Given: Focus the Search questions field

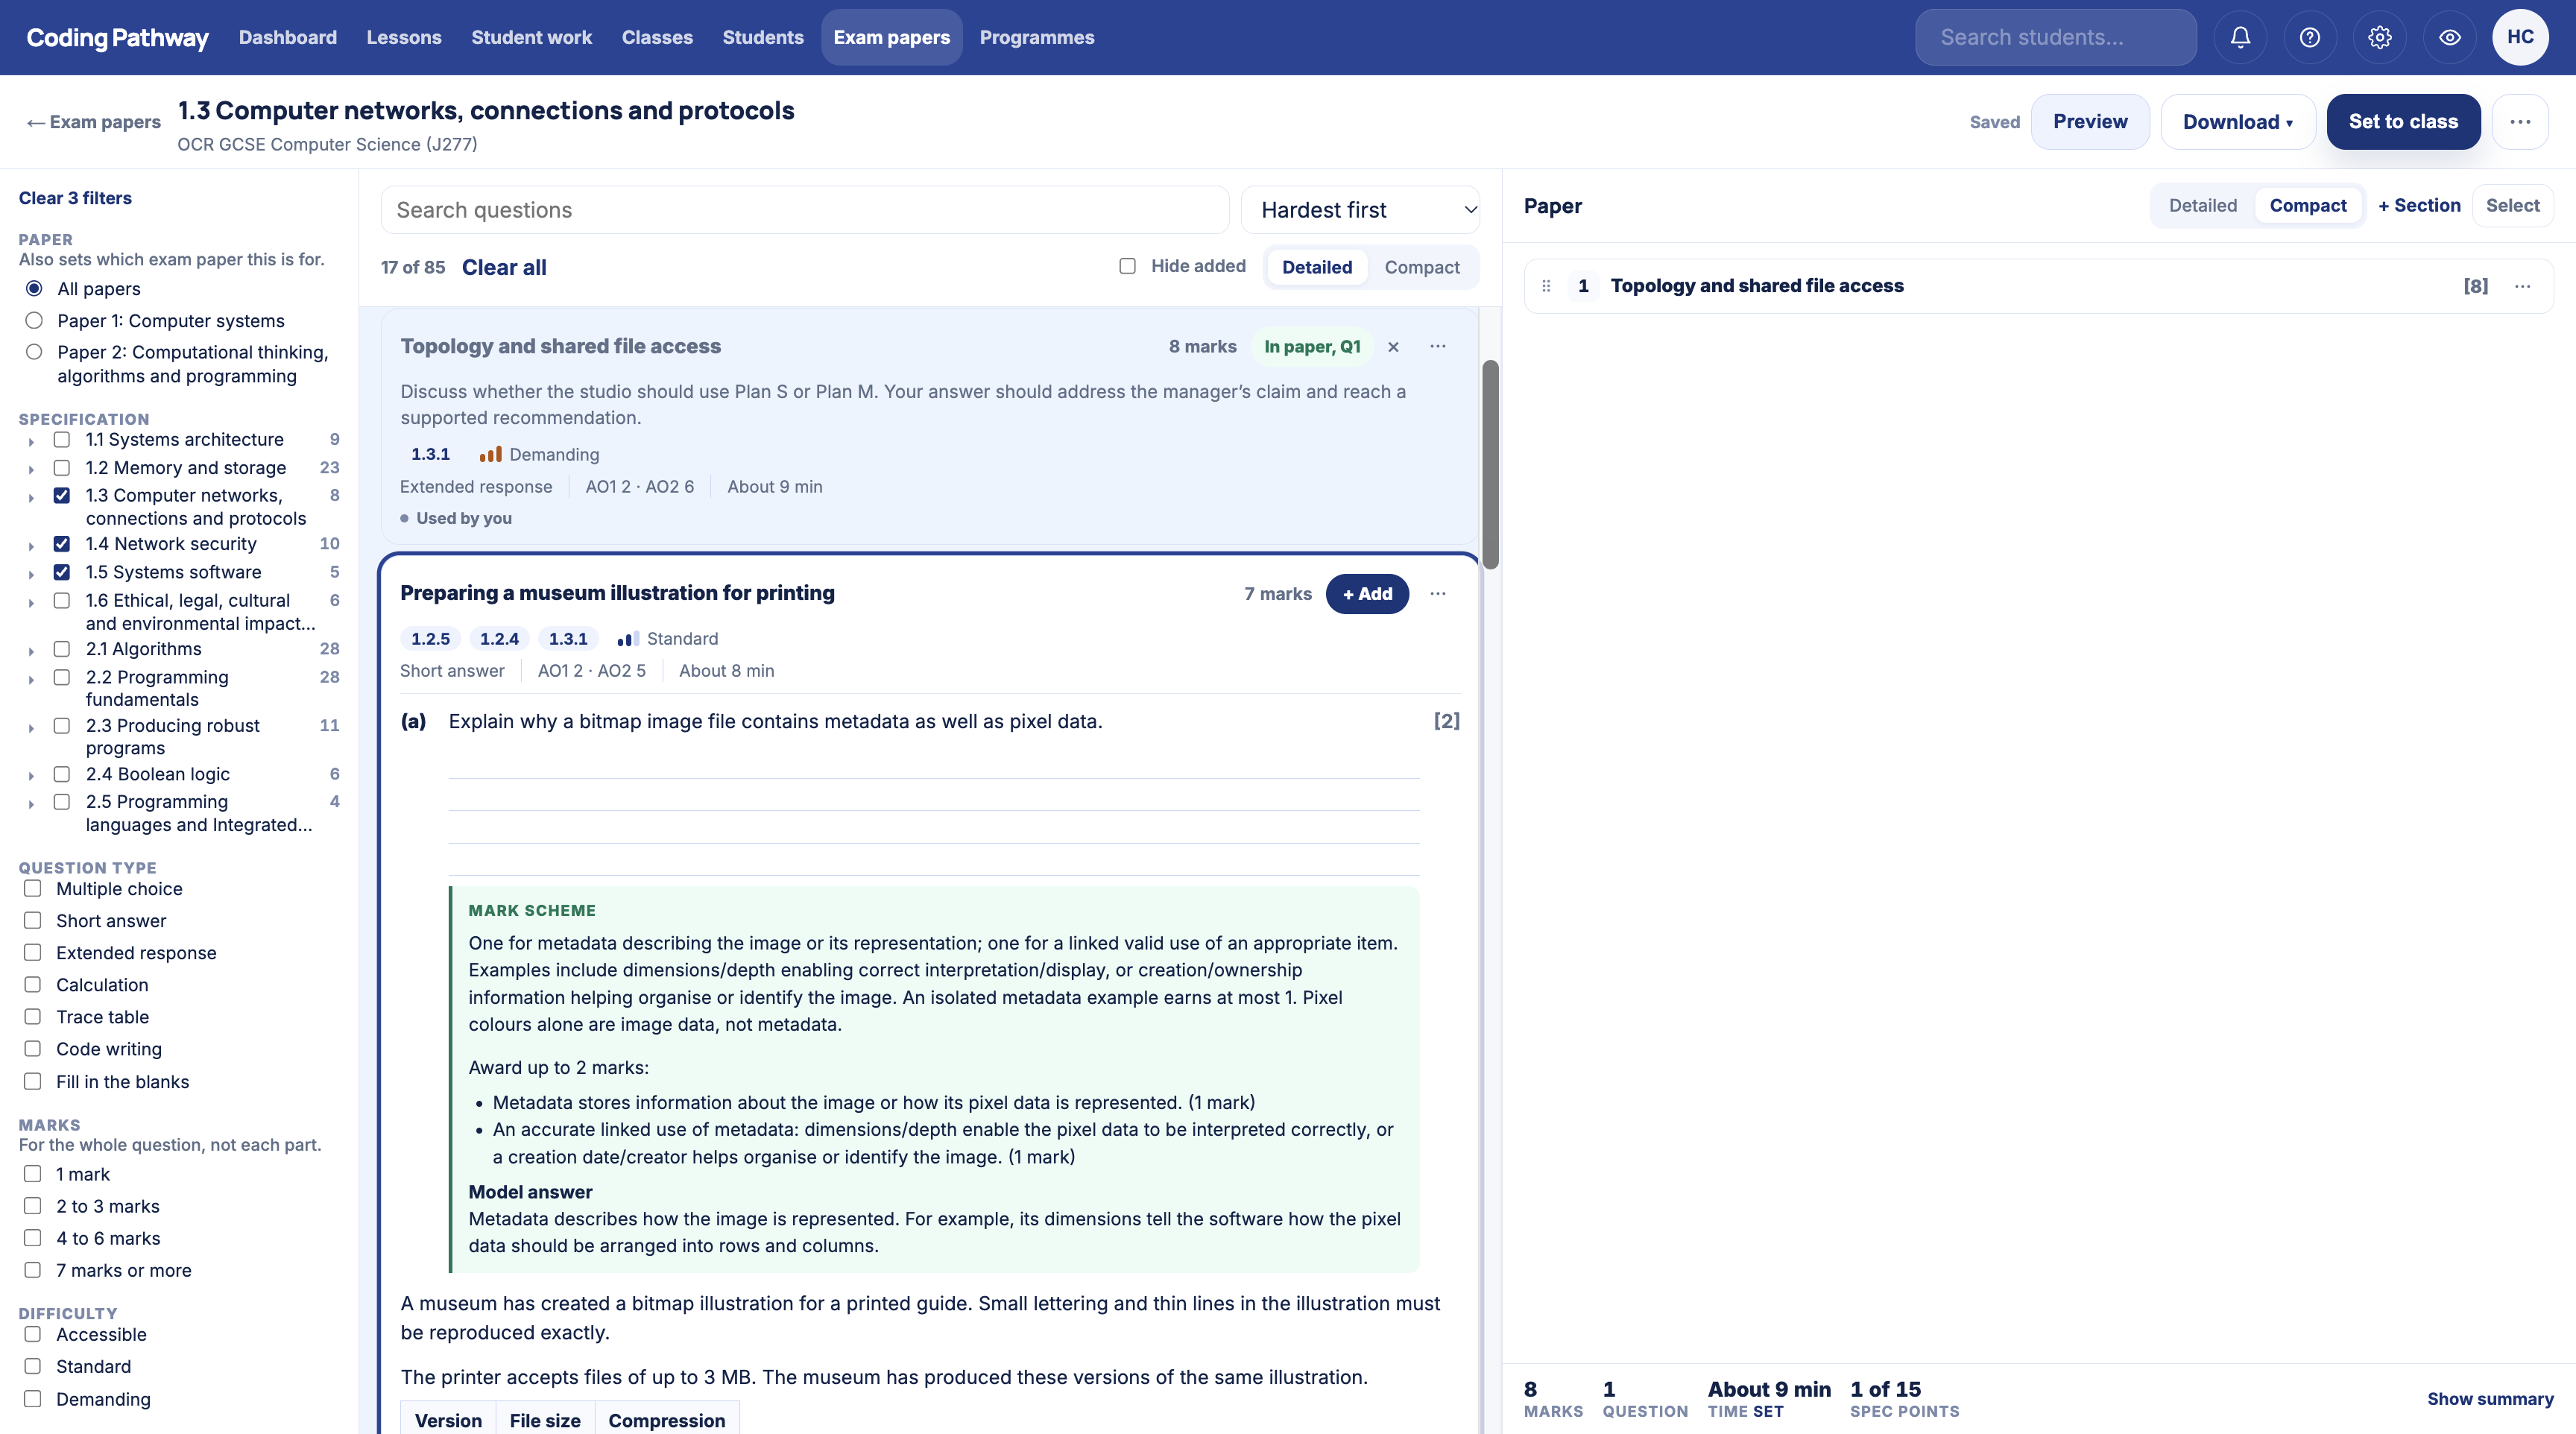Looking at the screenshot, I should pos(805,210).
